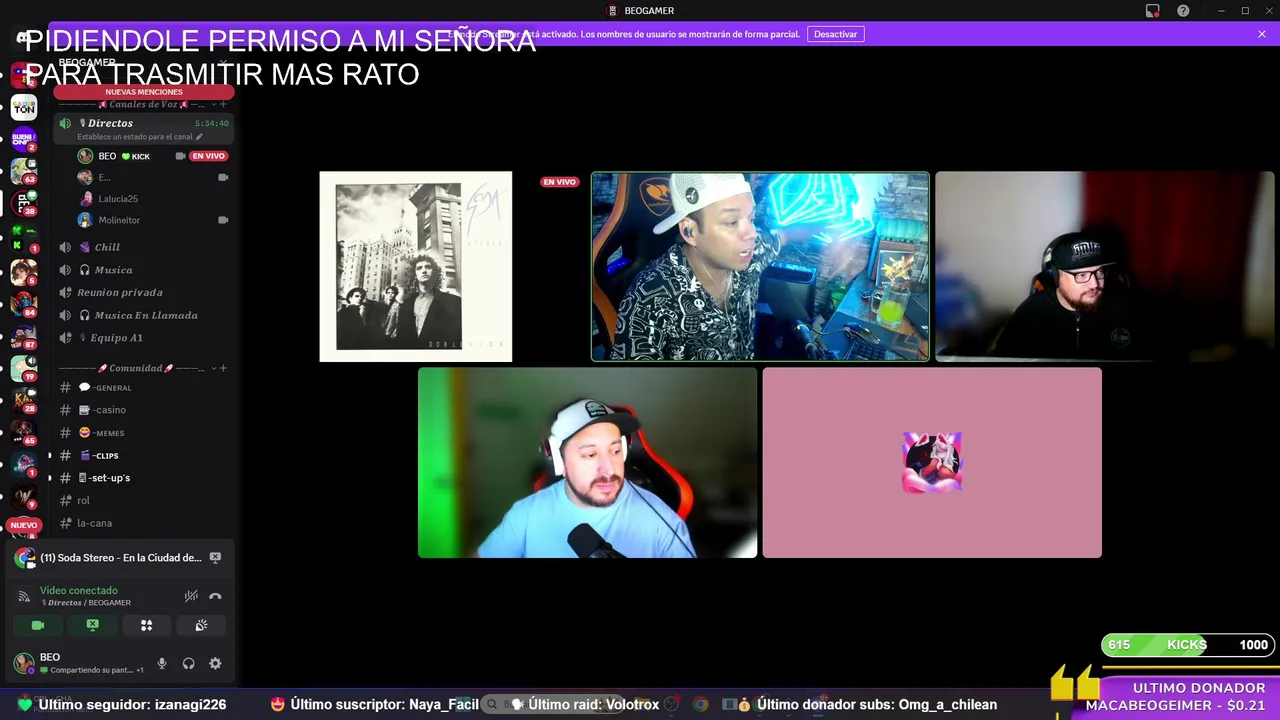Image resolution: width=1280 pixels, height=720 pixels.
Task: Edit the Directos channel status pencil
Action: coord(199,137)
